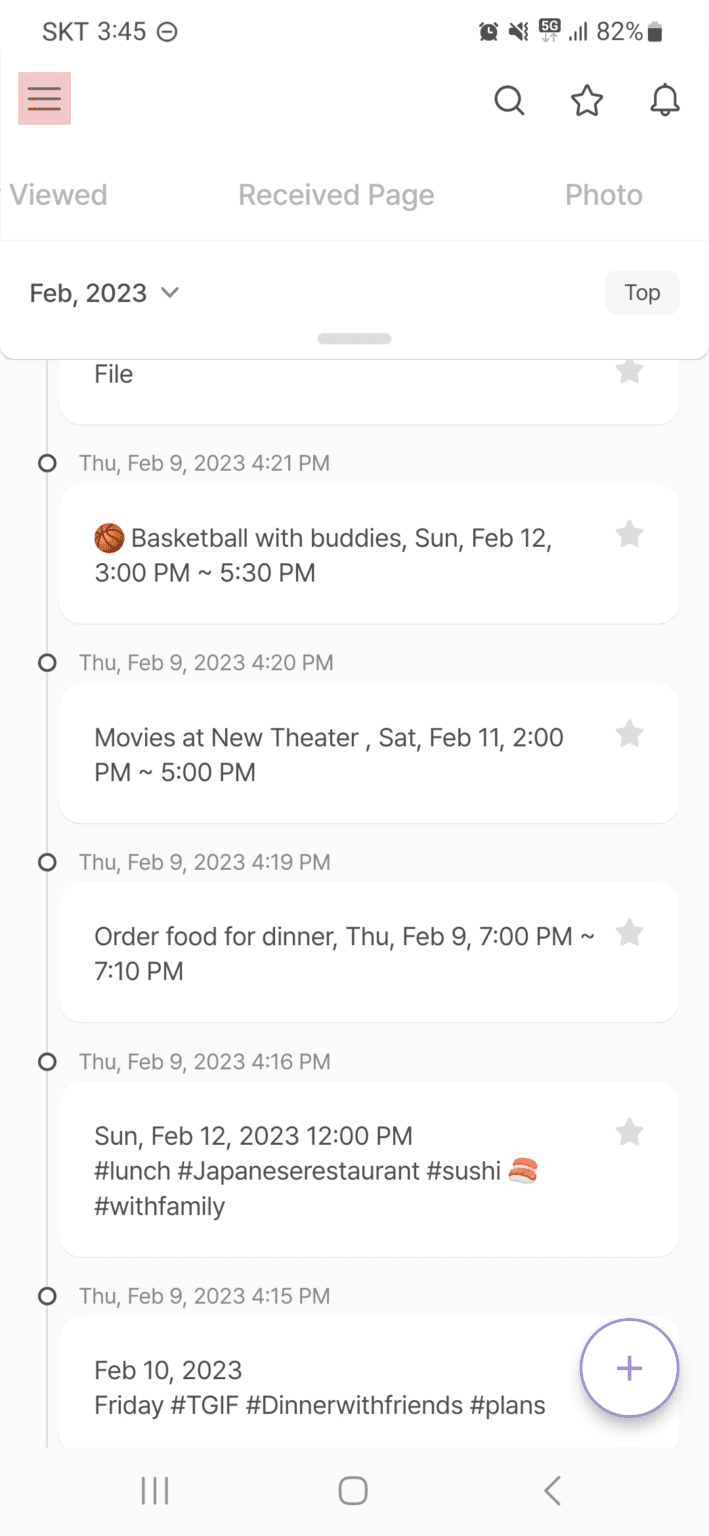Switch to the Received Page tab
The height and width of the screenshot is (1536, 709).
(x=336, y=194)
